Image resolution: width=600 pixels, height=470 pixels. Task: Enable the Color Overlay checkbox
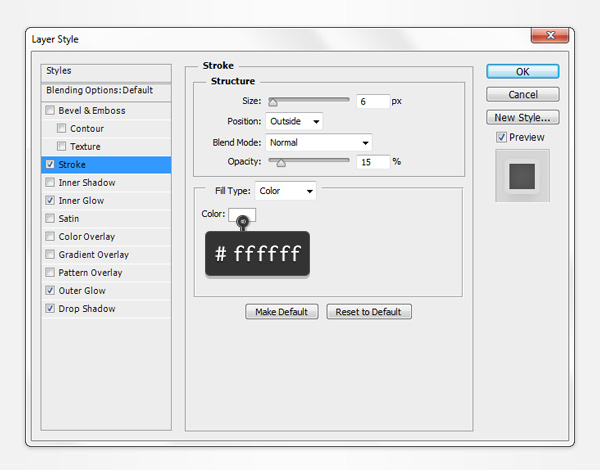(50, 236)
